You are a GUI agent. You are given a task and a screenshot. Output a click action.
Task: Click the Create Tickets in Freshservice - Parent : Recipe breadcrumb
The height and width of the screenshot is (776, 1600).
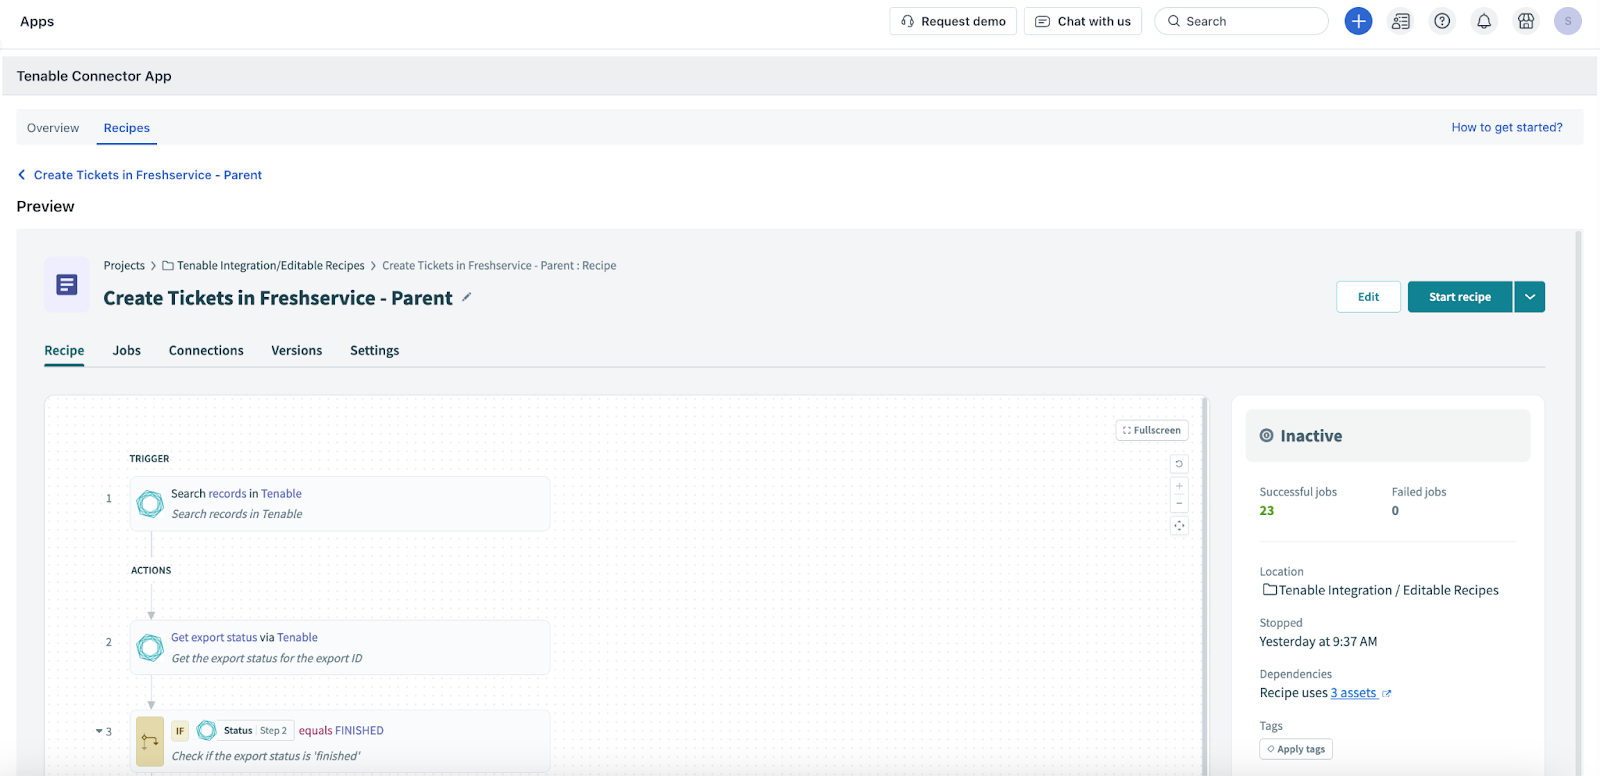(x=499, y=266)
